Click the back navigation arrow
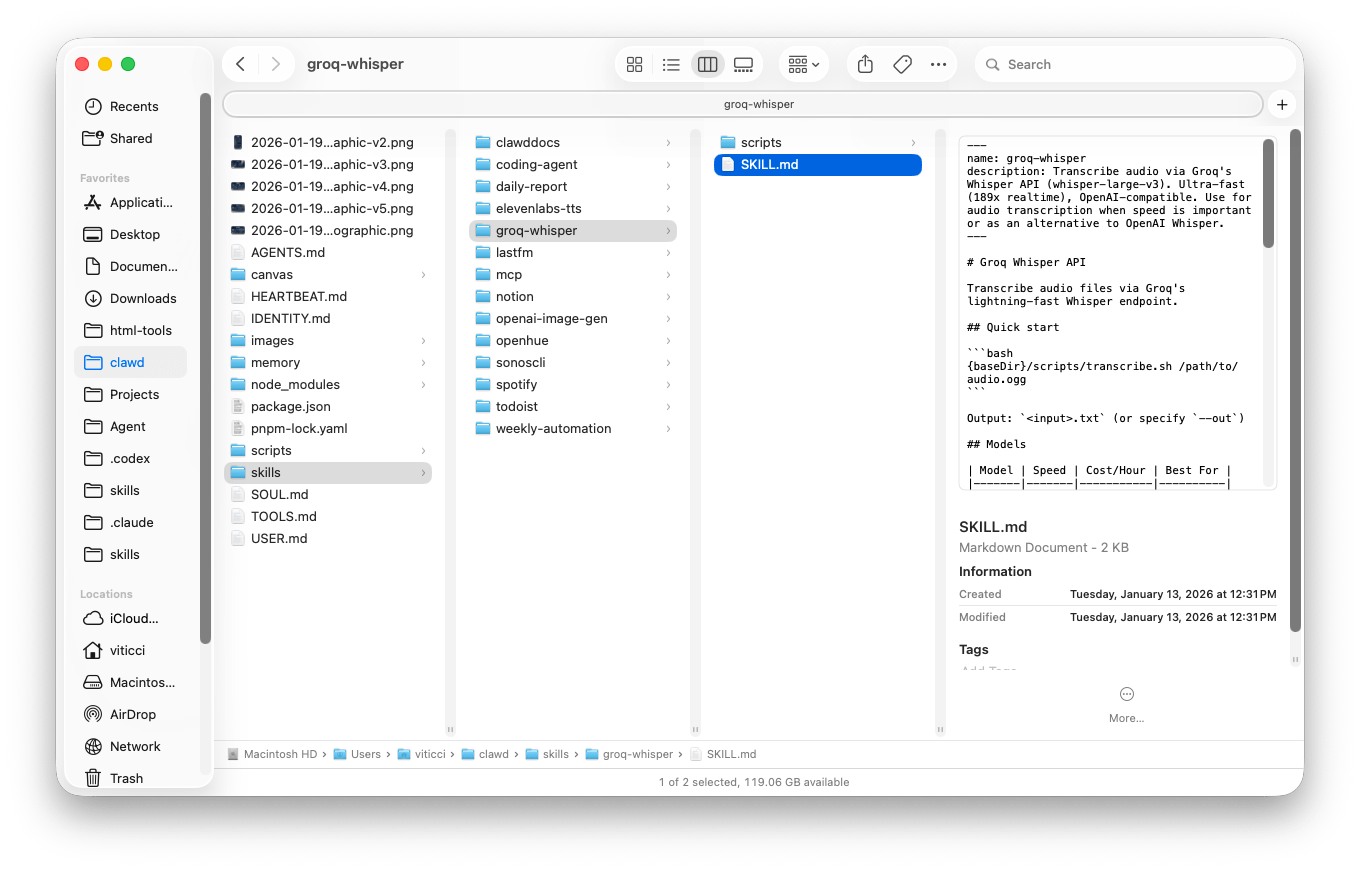 click(x=241, y=64)
